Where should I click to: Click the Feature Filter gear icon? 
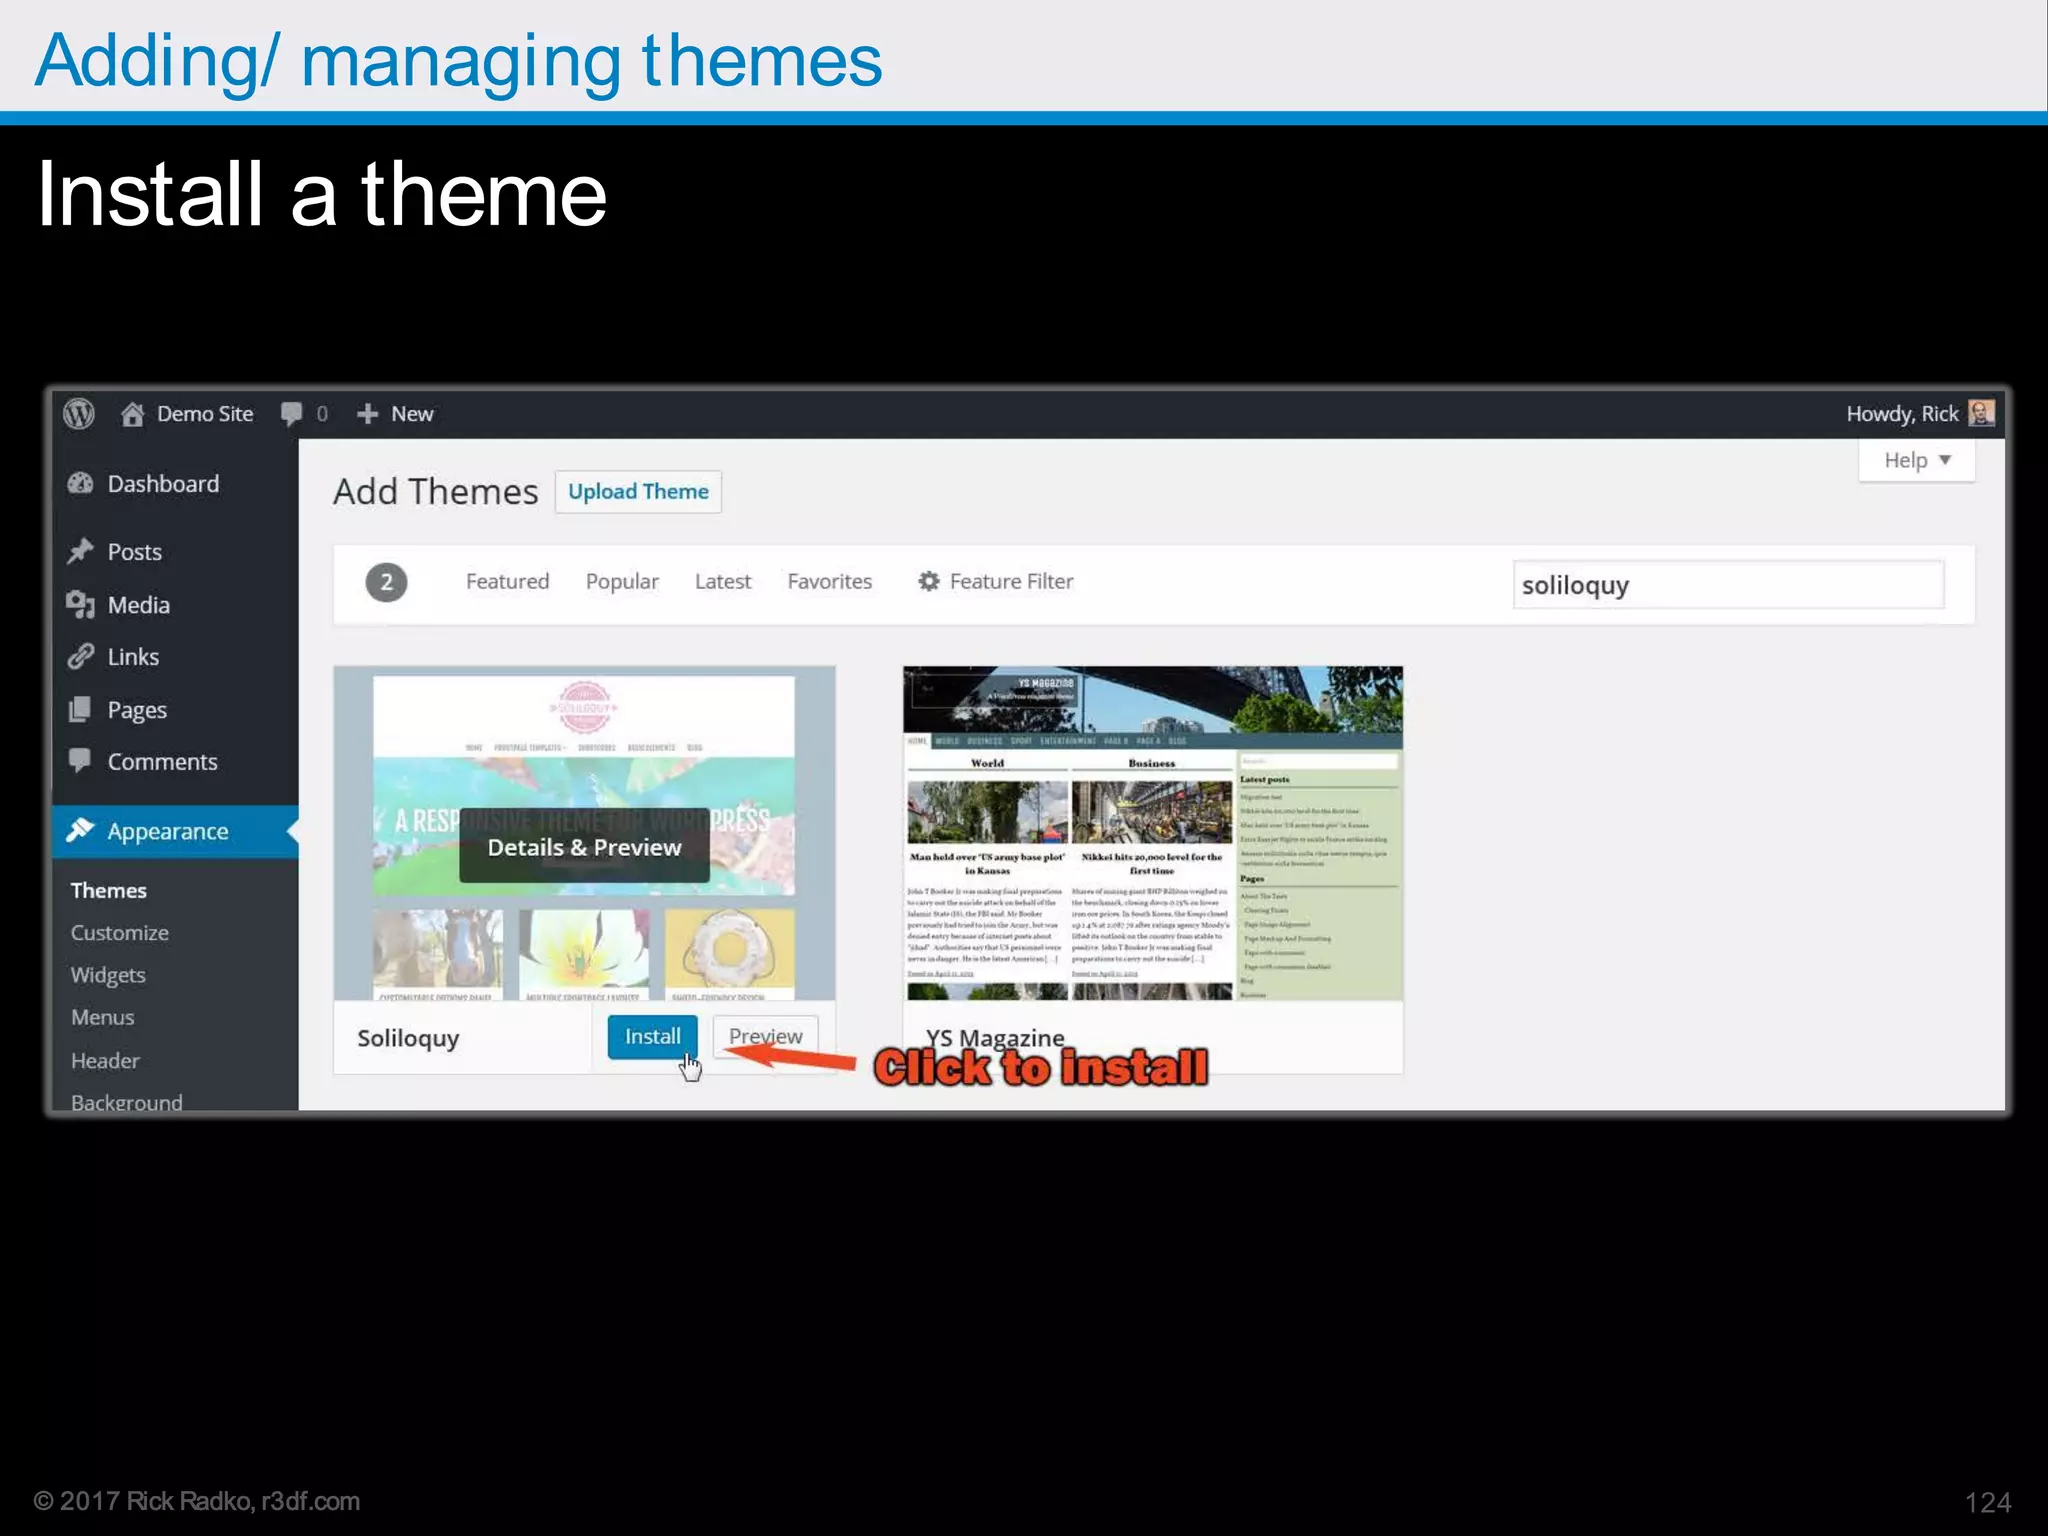(x=929, y=581)
